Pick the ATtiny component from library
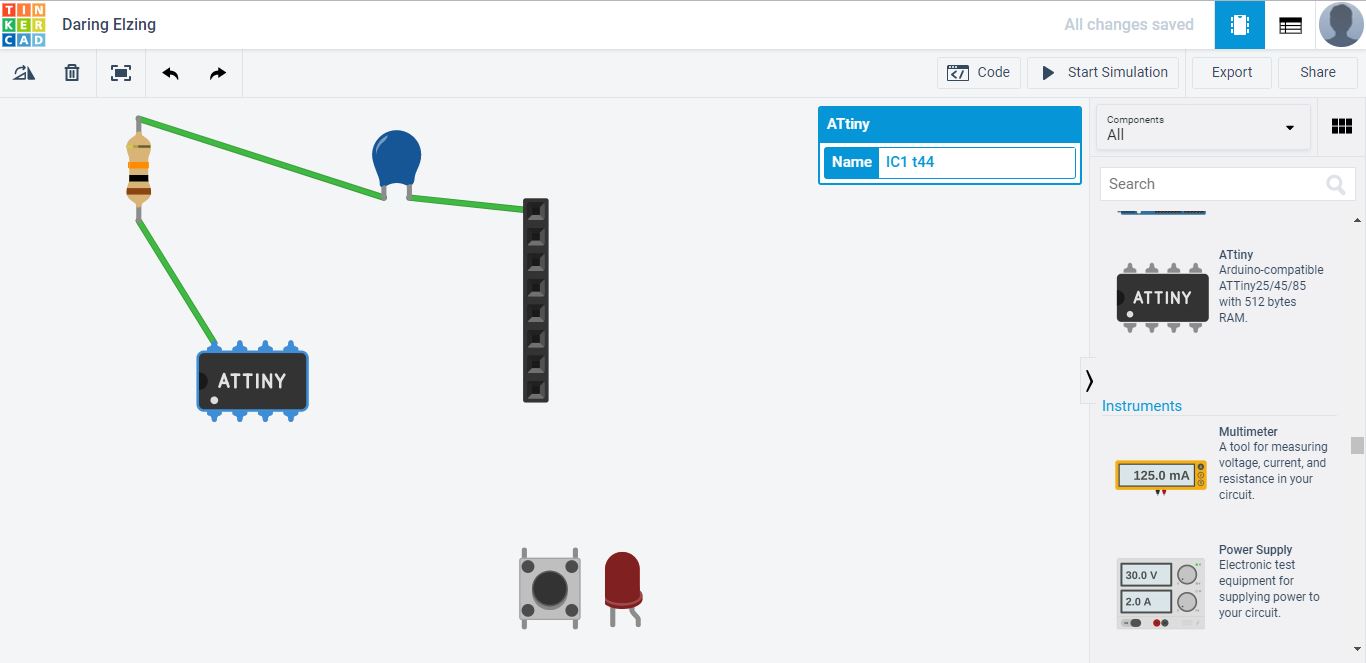 pos(1162,298)
